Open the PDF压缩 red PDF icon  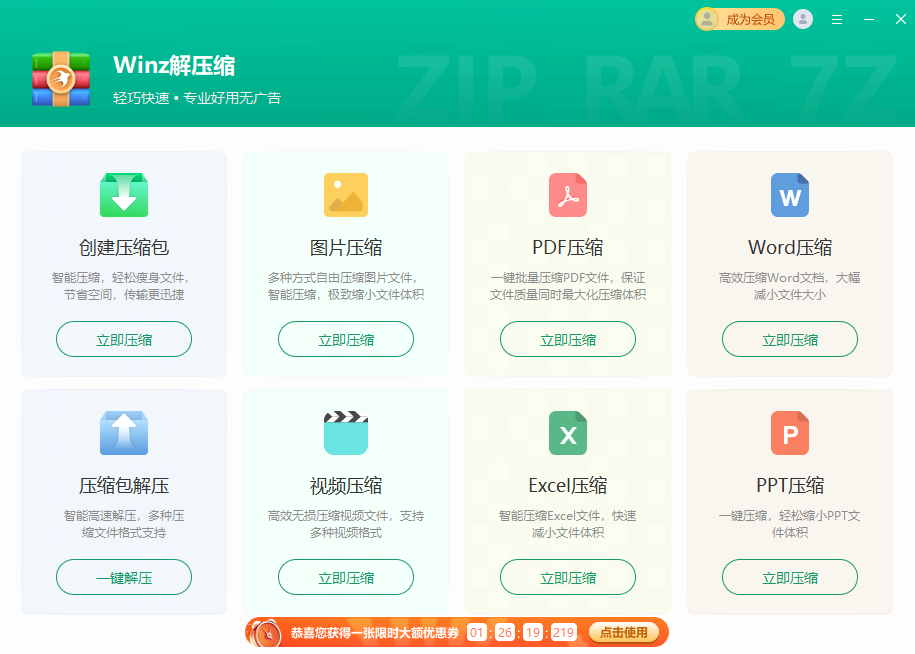(567, 195)
